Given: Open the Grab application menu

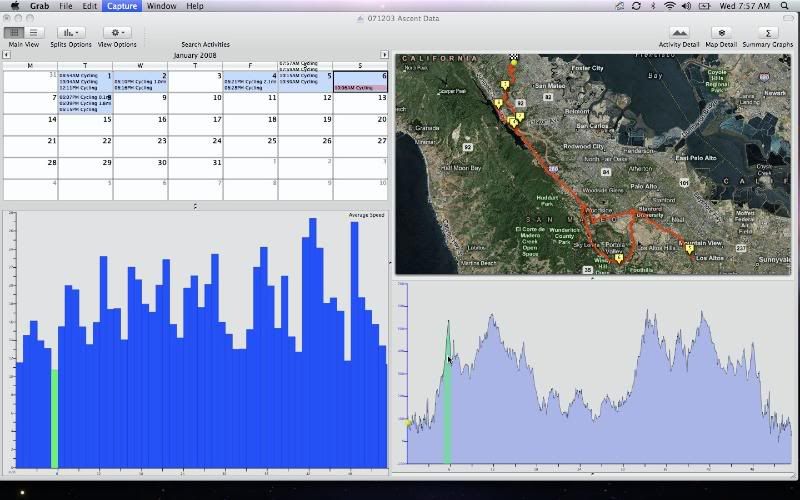Looking at the screenshot, I should [39, 6].
